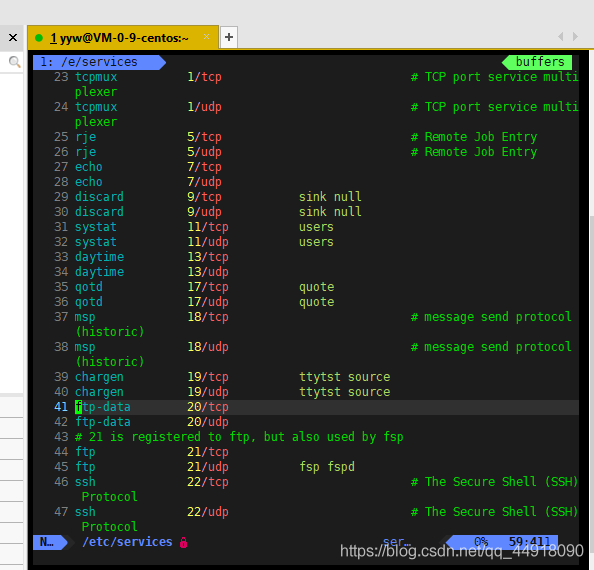Click discard on line 29
This screenshot has width=594, height=570.
pos(99,197)
